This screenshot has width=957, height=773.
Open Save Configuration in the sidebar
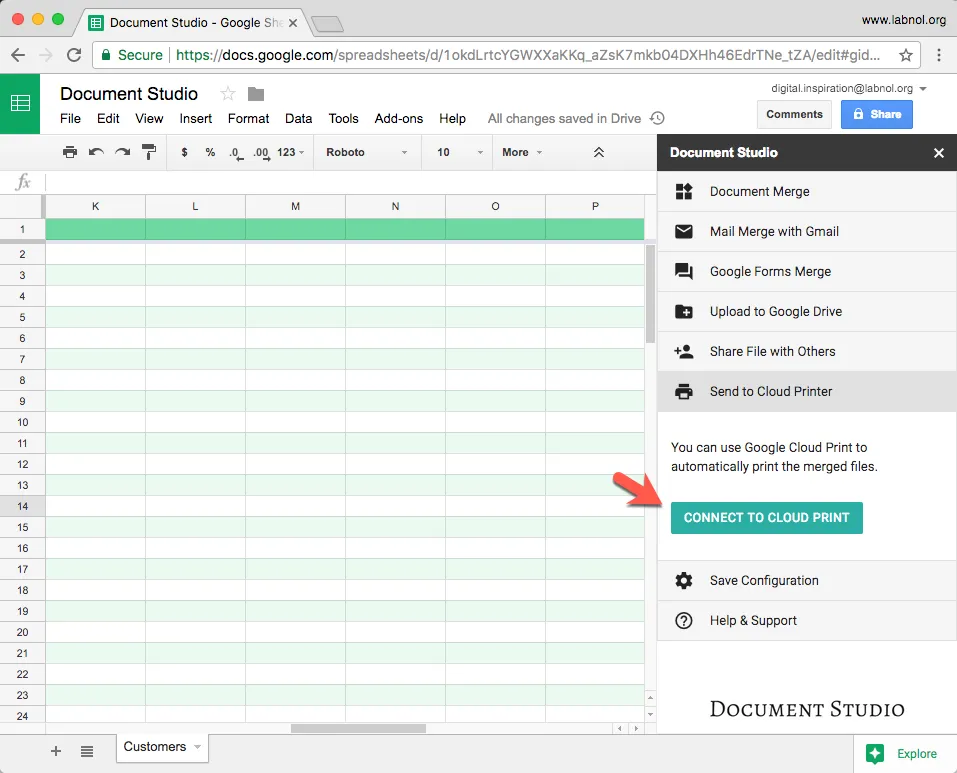tap(765, 580)
